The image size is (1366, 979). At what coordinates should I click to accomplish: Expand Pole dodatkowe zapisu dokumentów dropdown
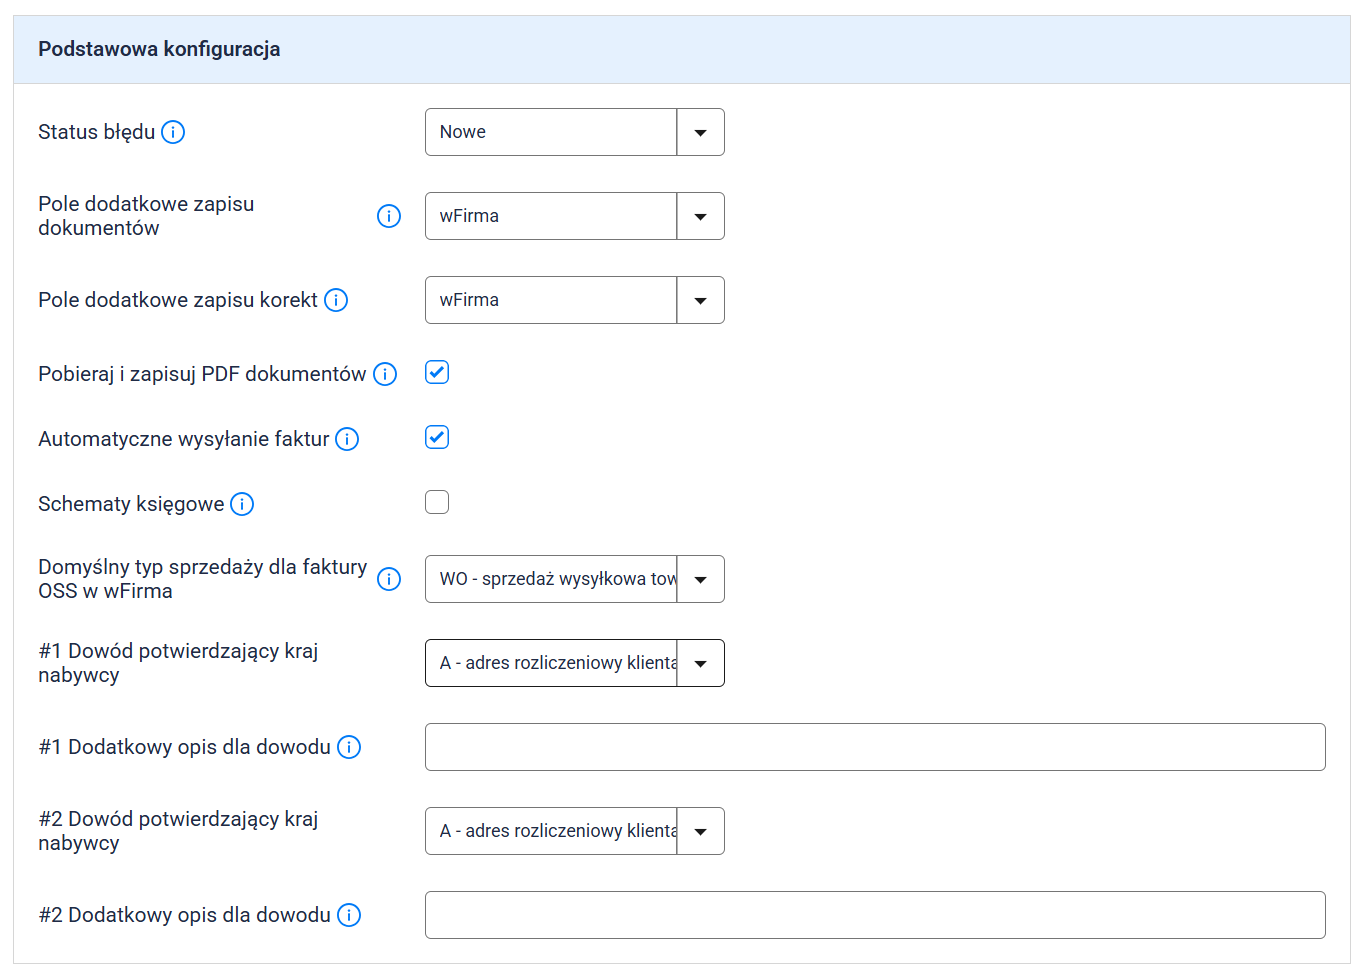pos(574,216)
